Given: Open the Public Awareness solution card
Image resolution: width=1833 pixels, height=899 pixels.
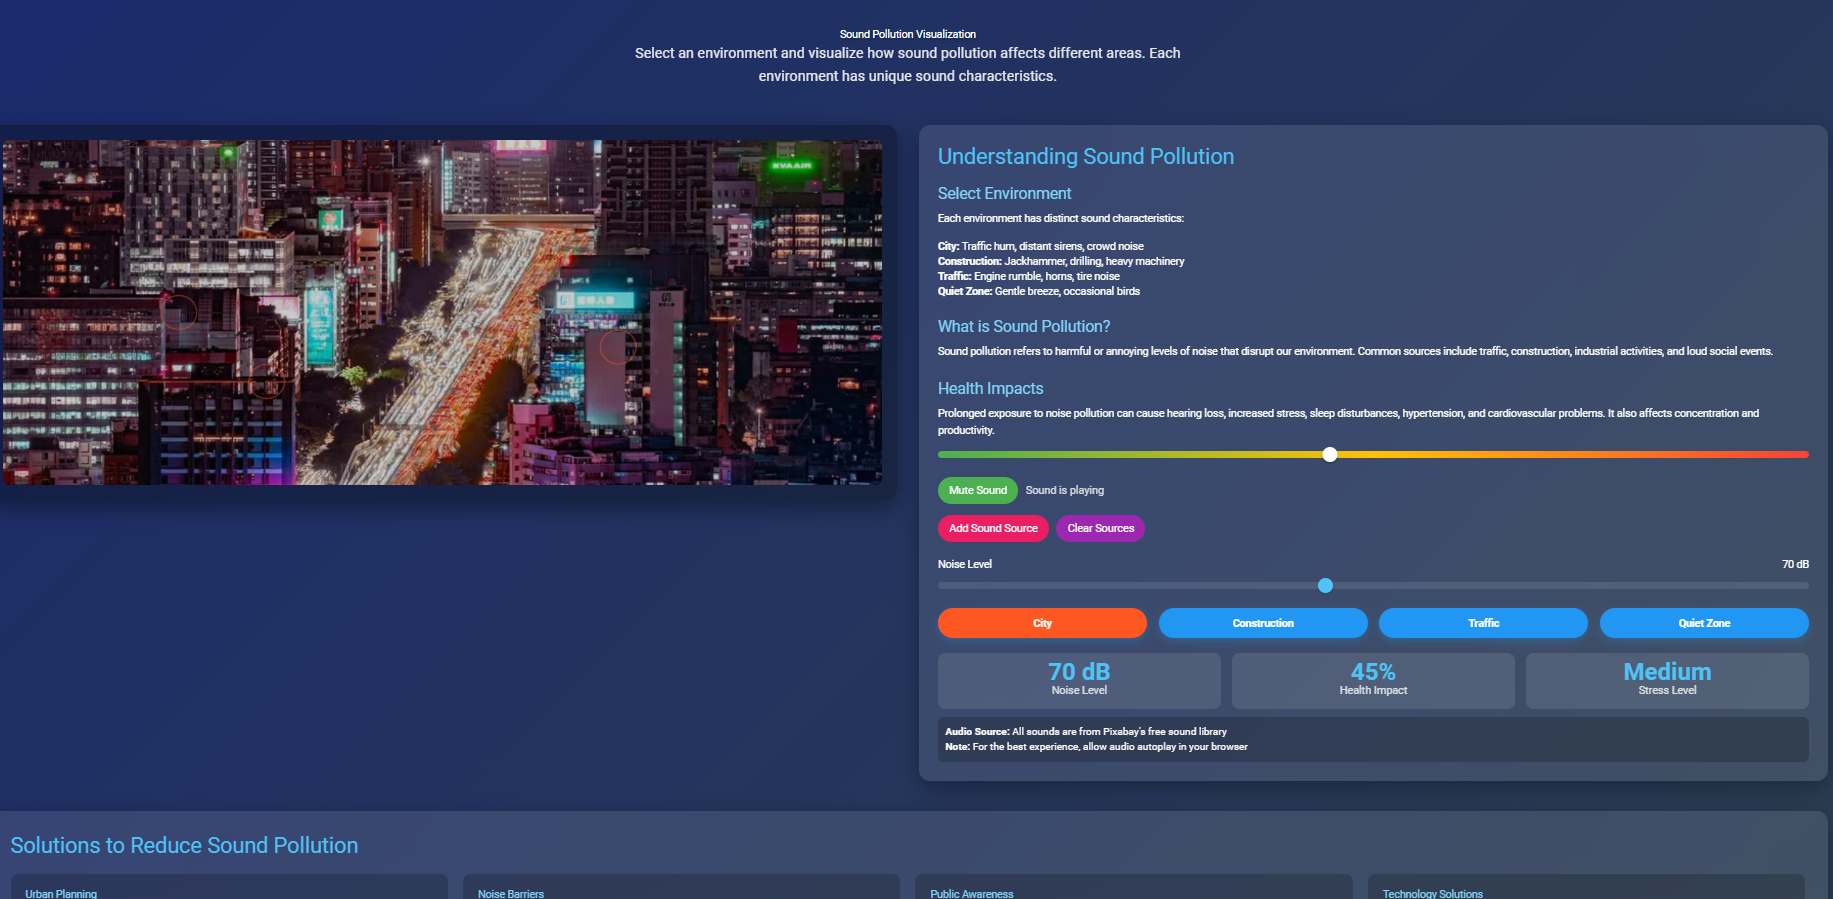Looking at the screenshot, I should tap(1133, 888).
